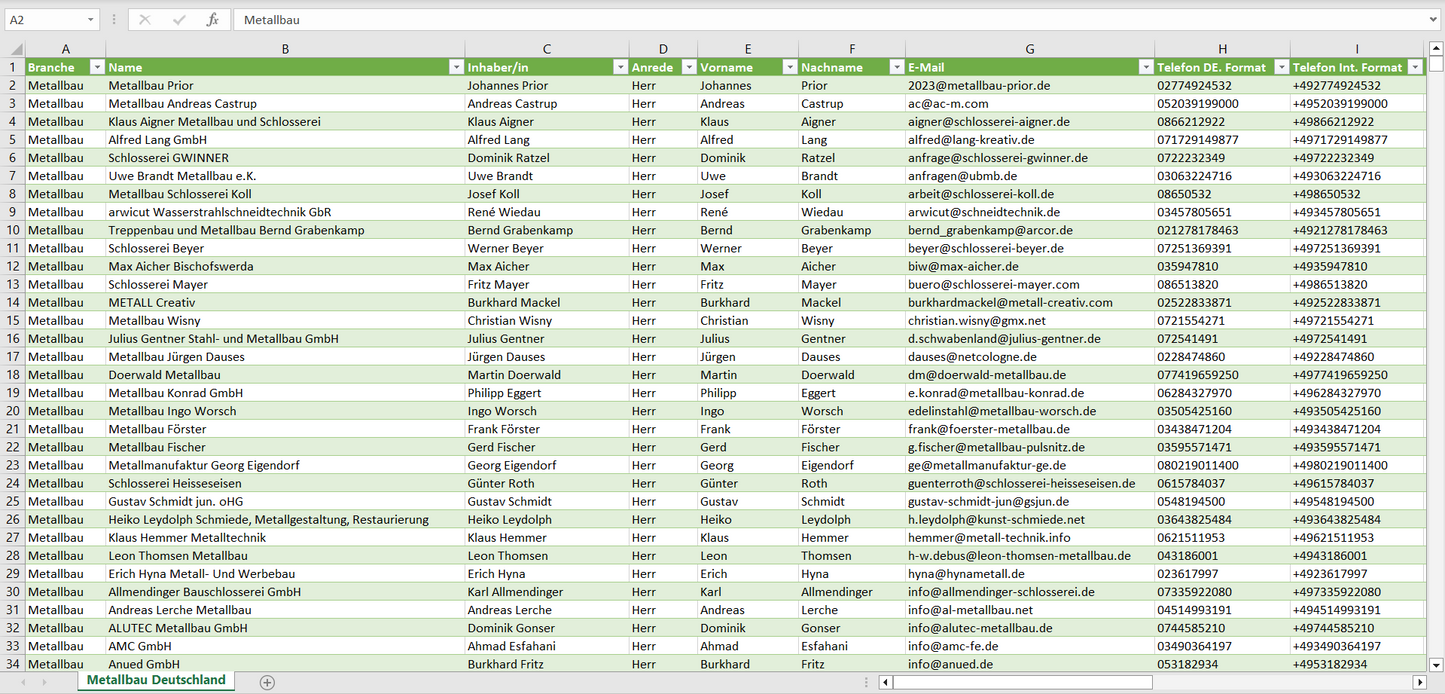Open the Anrede column filter dropdown
Viewport: 1445px width, 694px height.
[688, 67]
